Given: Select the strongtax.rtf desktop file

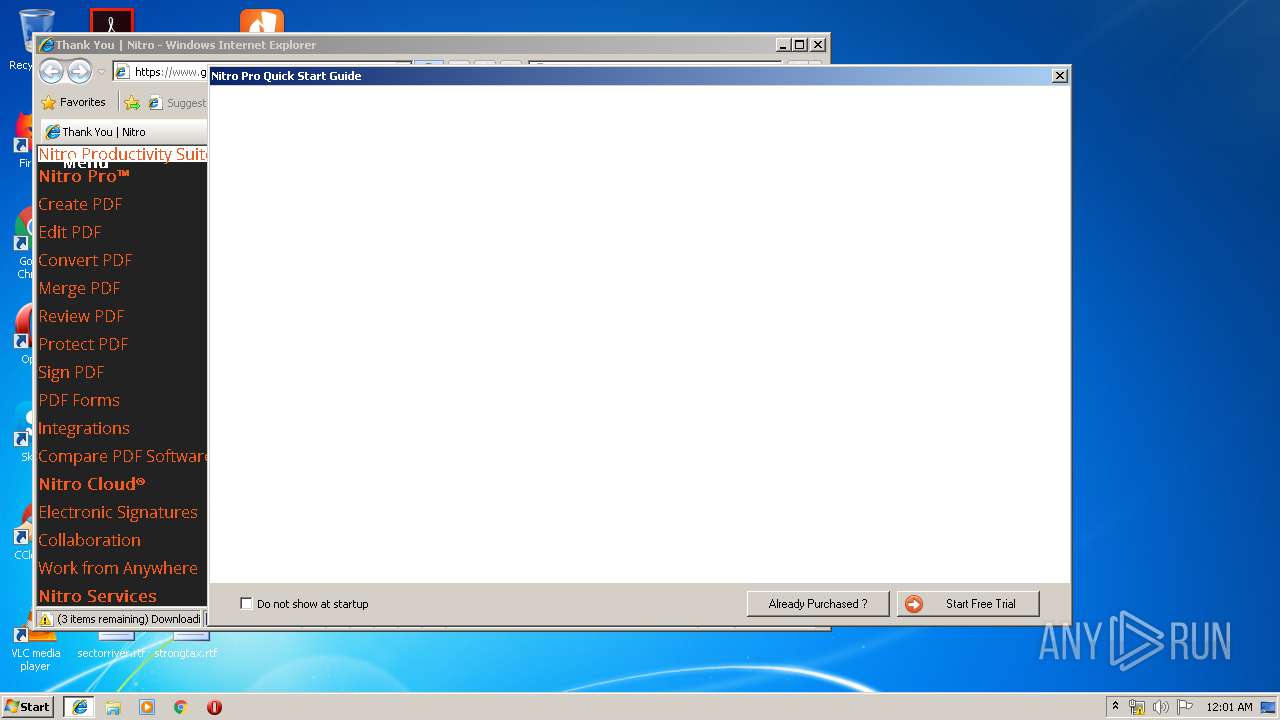Looking at the screenshot, I should (x=186, y=647).
